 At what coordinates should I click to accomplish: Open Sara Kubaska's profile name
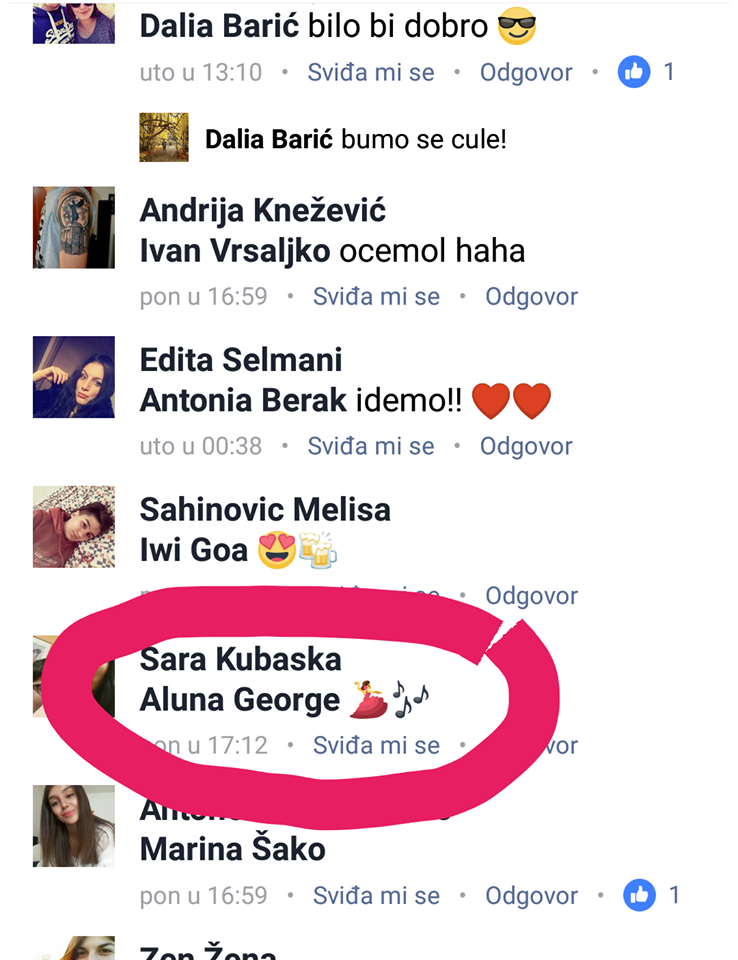click(240, 659)
